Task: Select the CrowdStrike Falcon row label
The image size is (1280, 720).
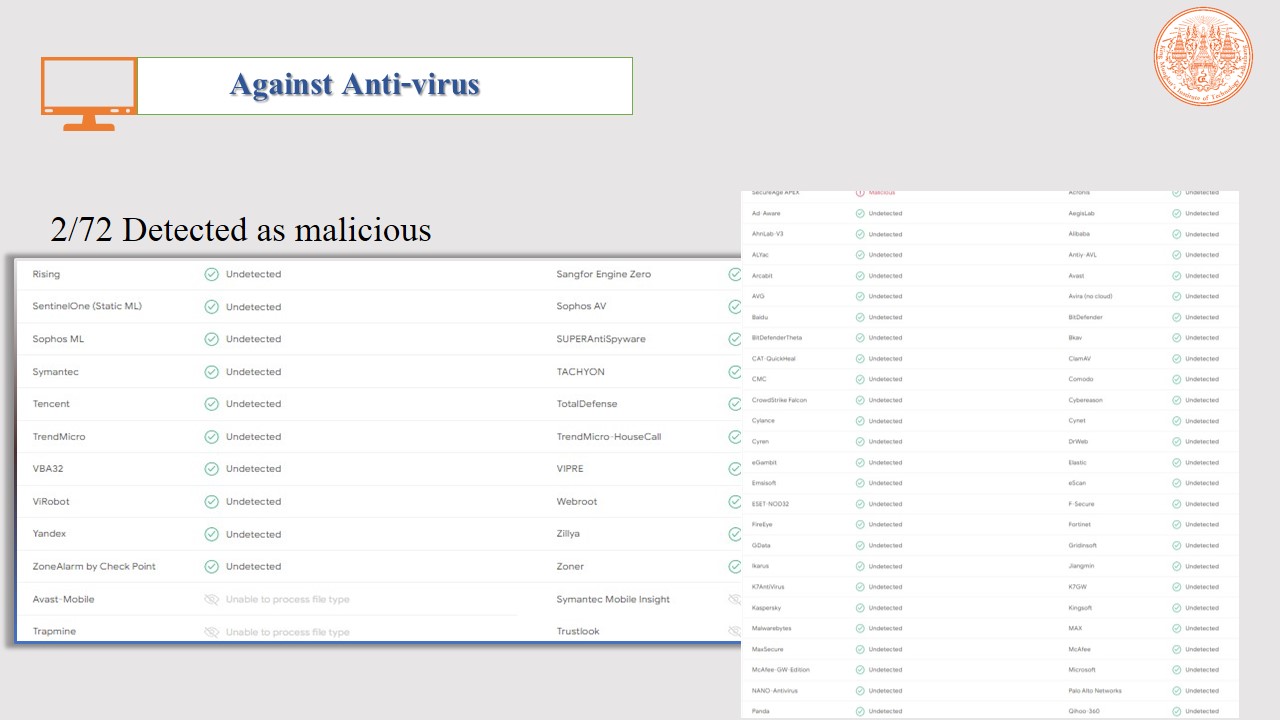Action: [779, 400]
